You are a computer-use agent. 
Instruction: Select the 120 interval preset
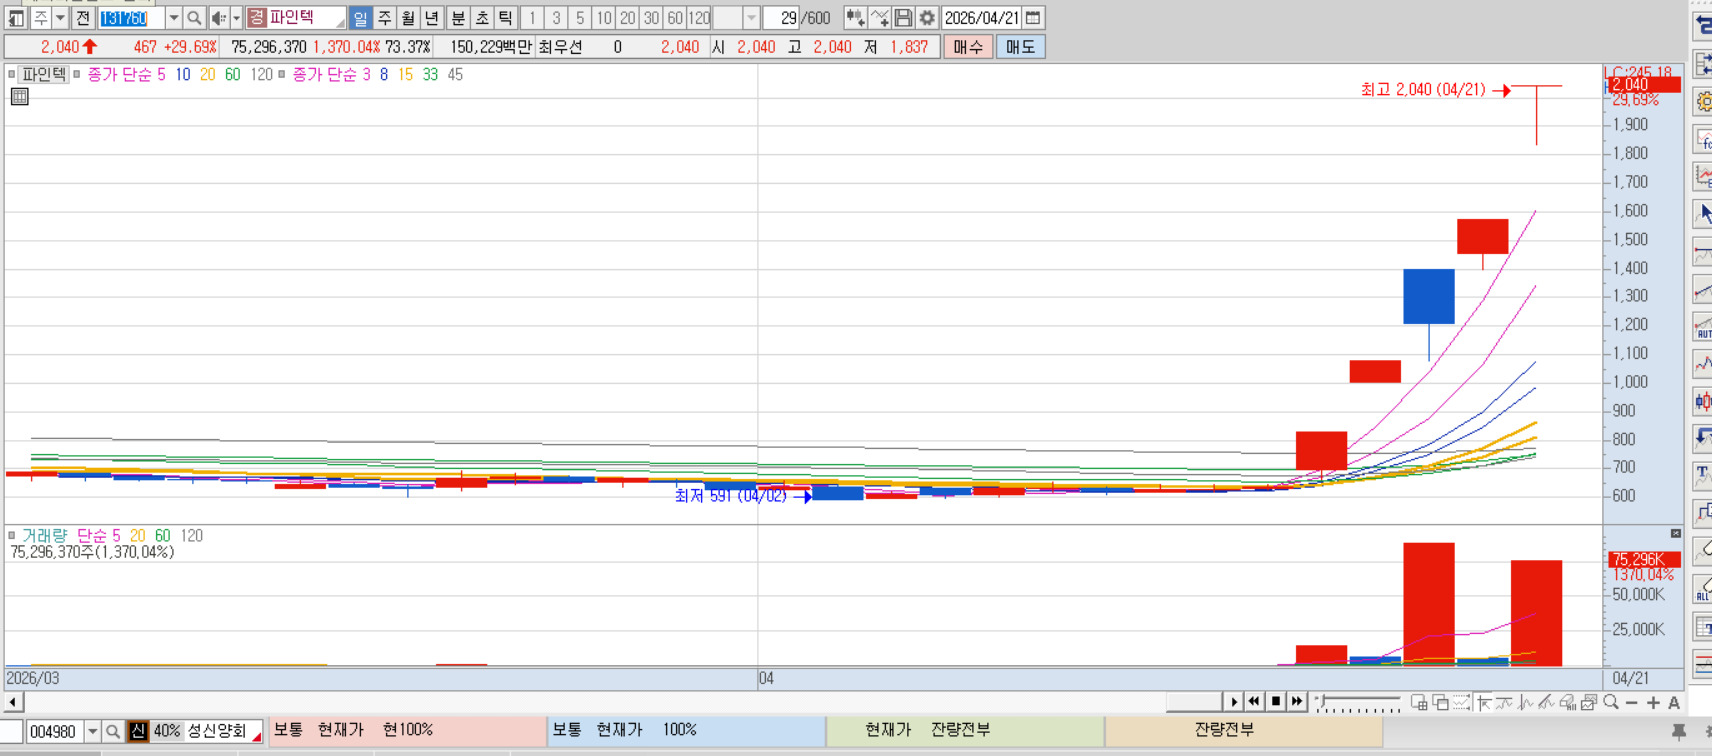click(x=699, y=18)
